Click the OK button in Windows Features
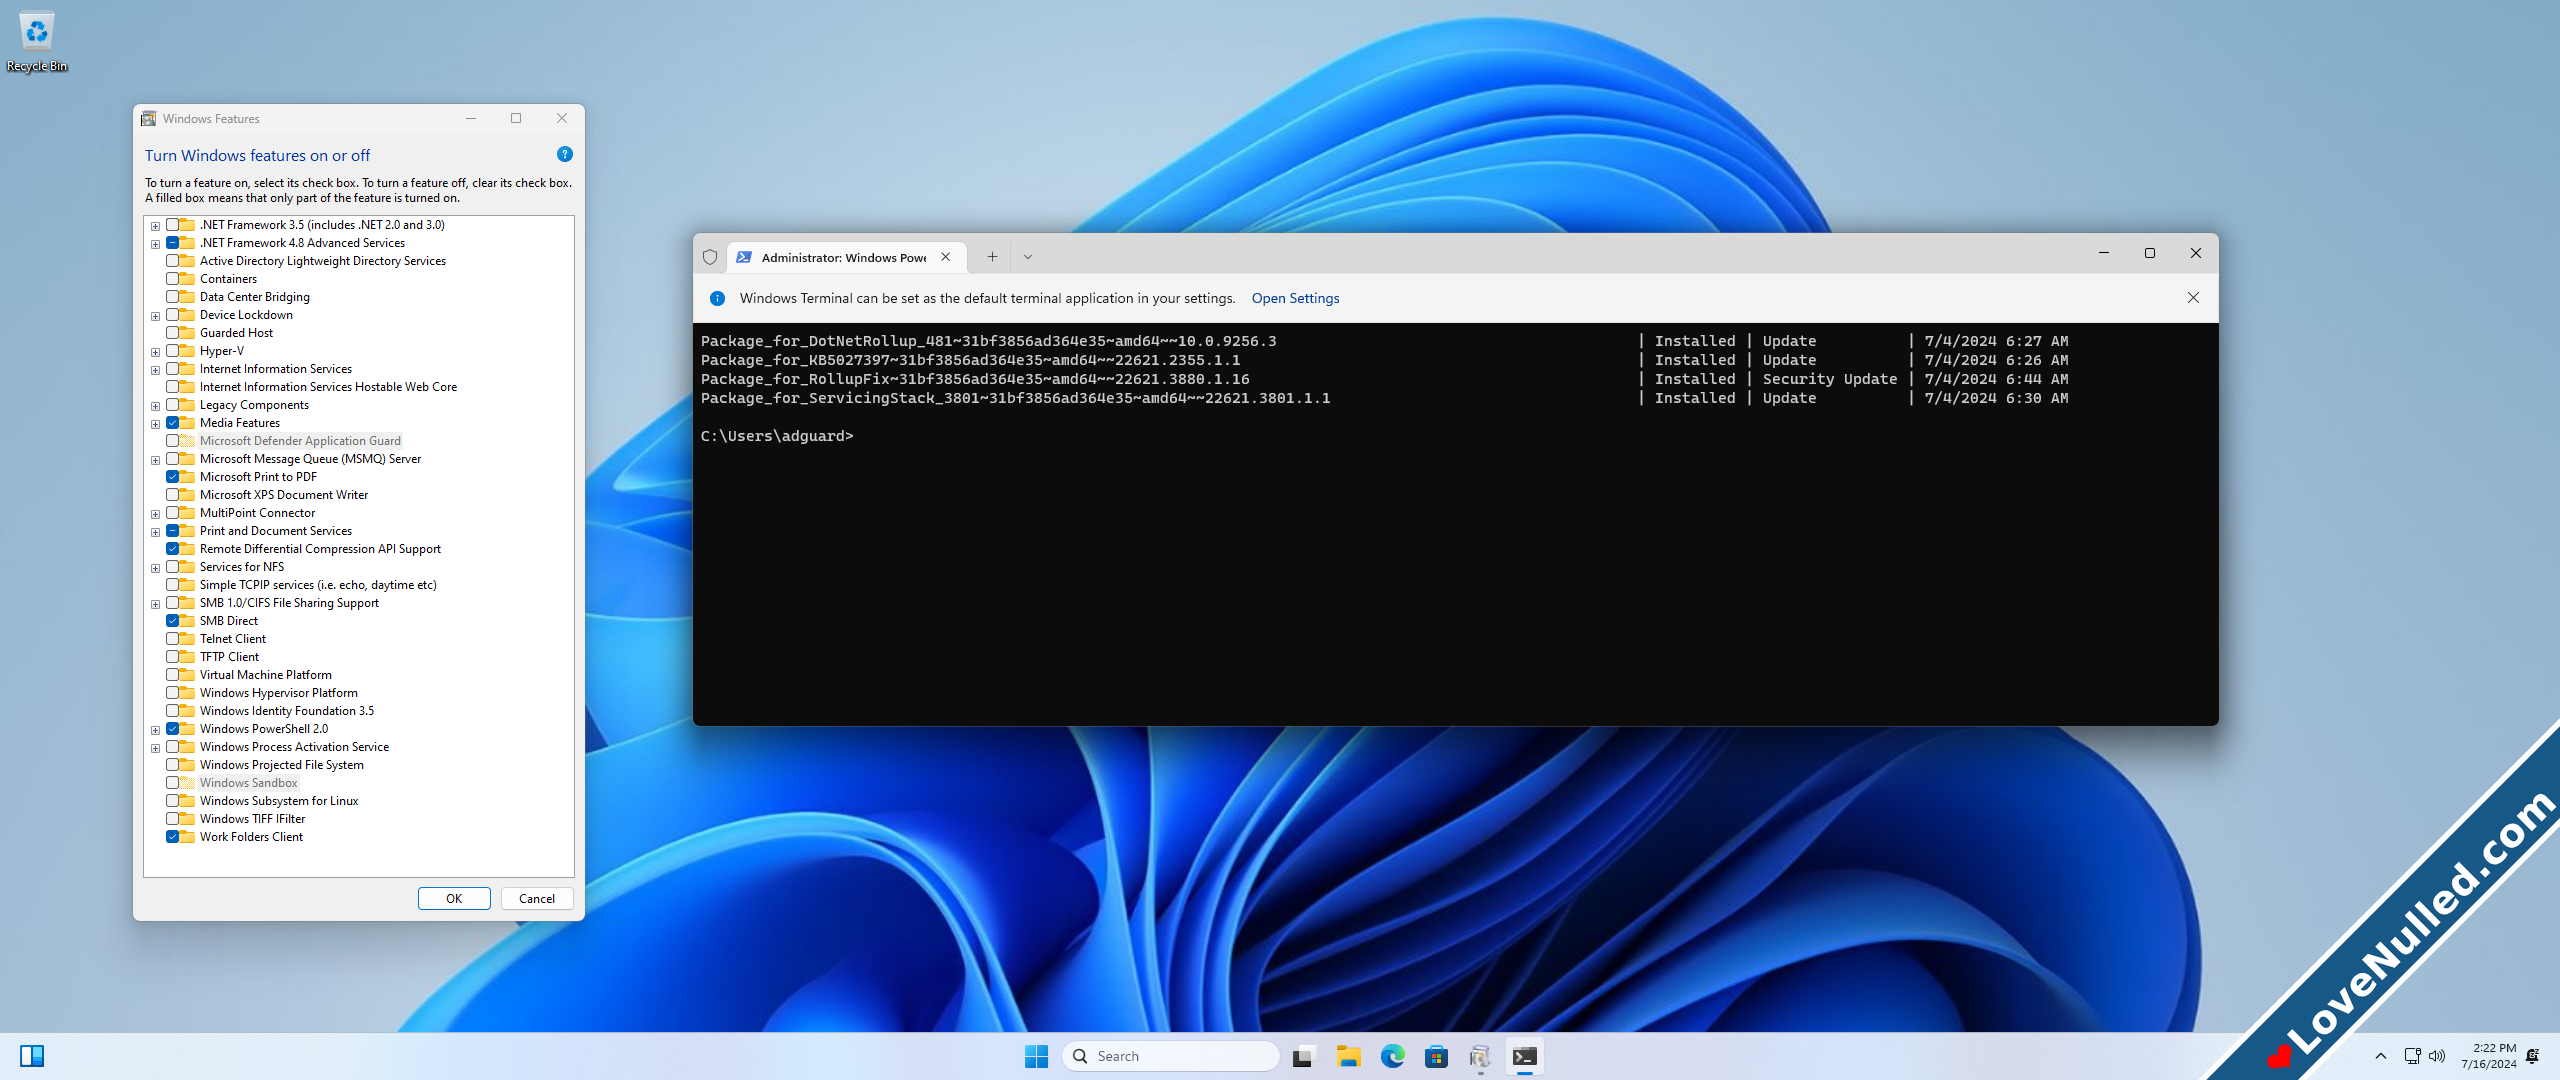 coord(454,899)
